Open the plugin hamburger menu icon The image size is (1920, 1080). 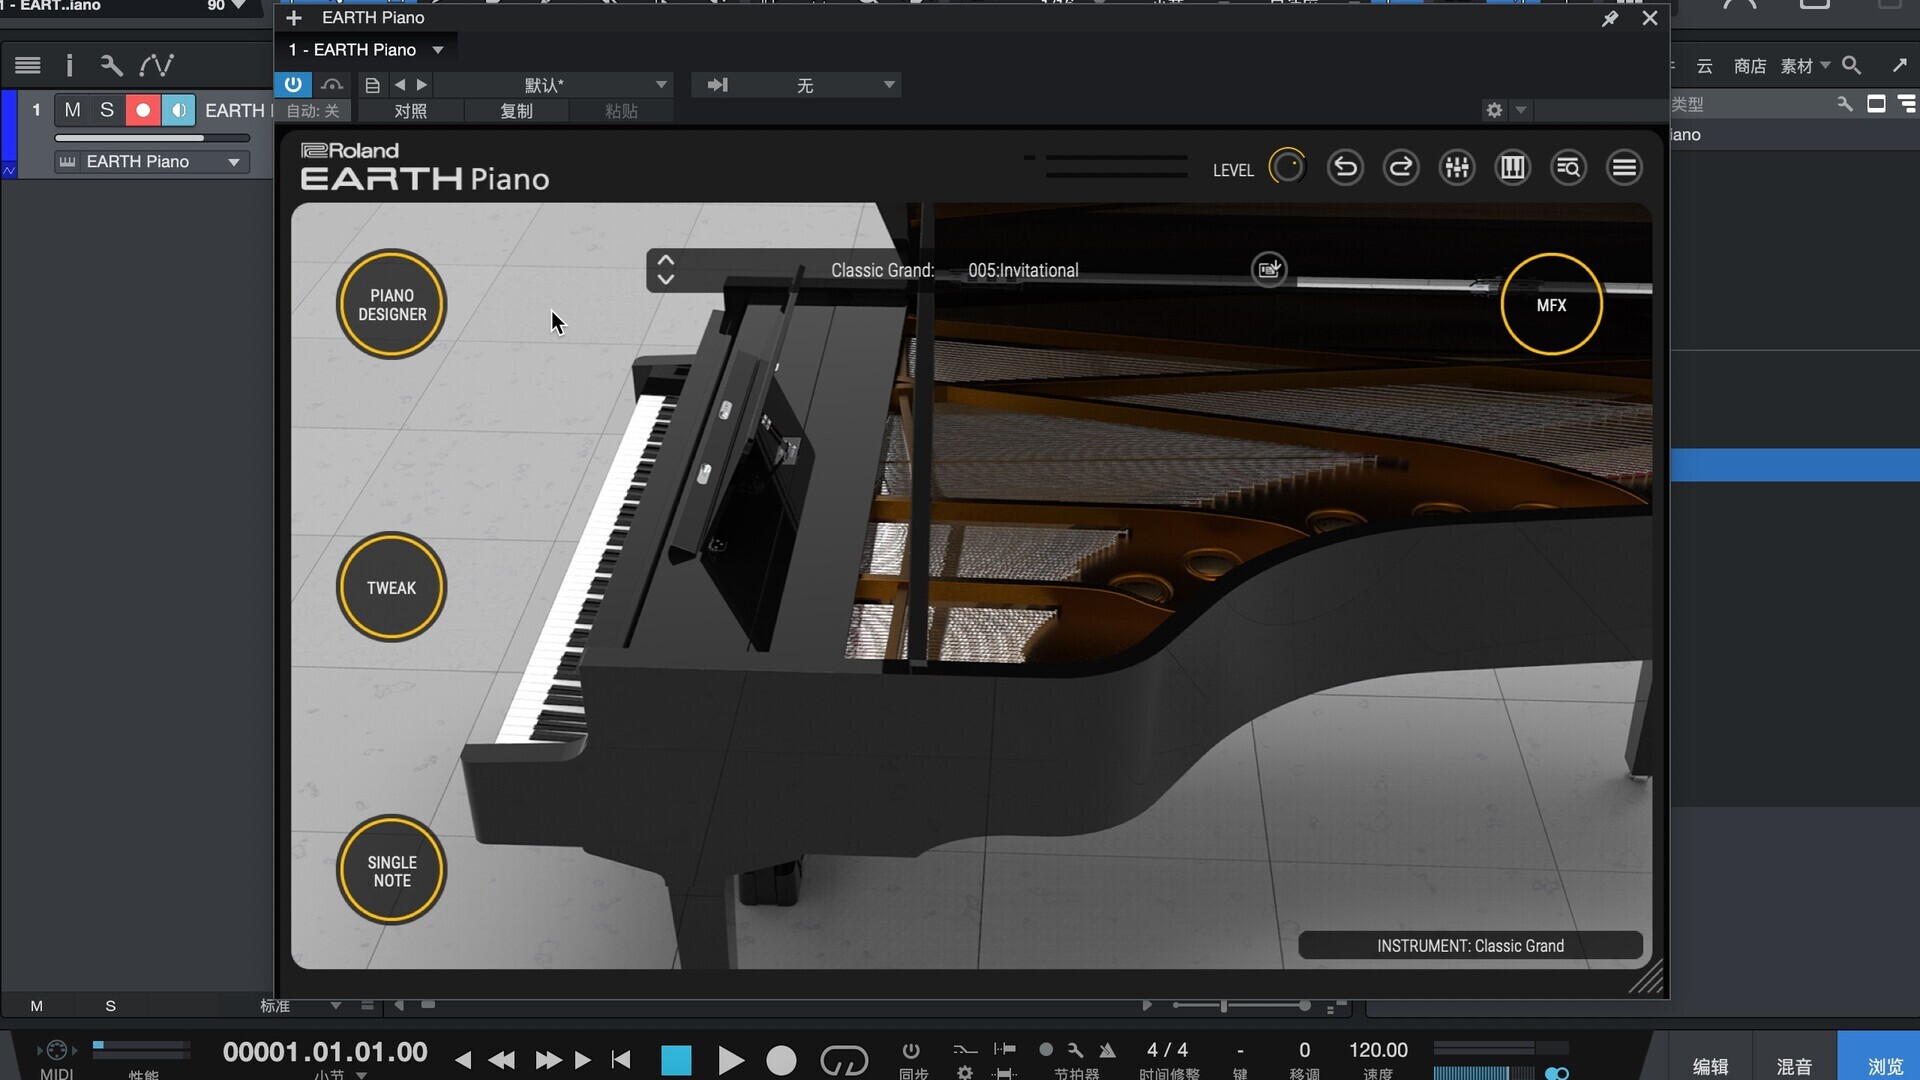1625,168
